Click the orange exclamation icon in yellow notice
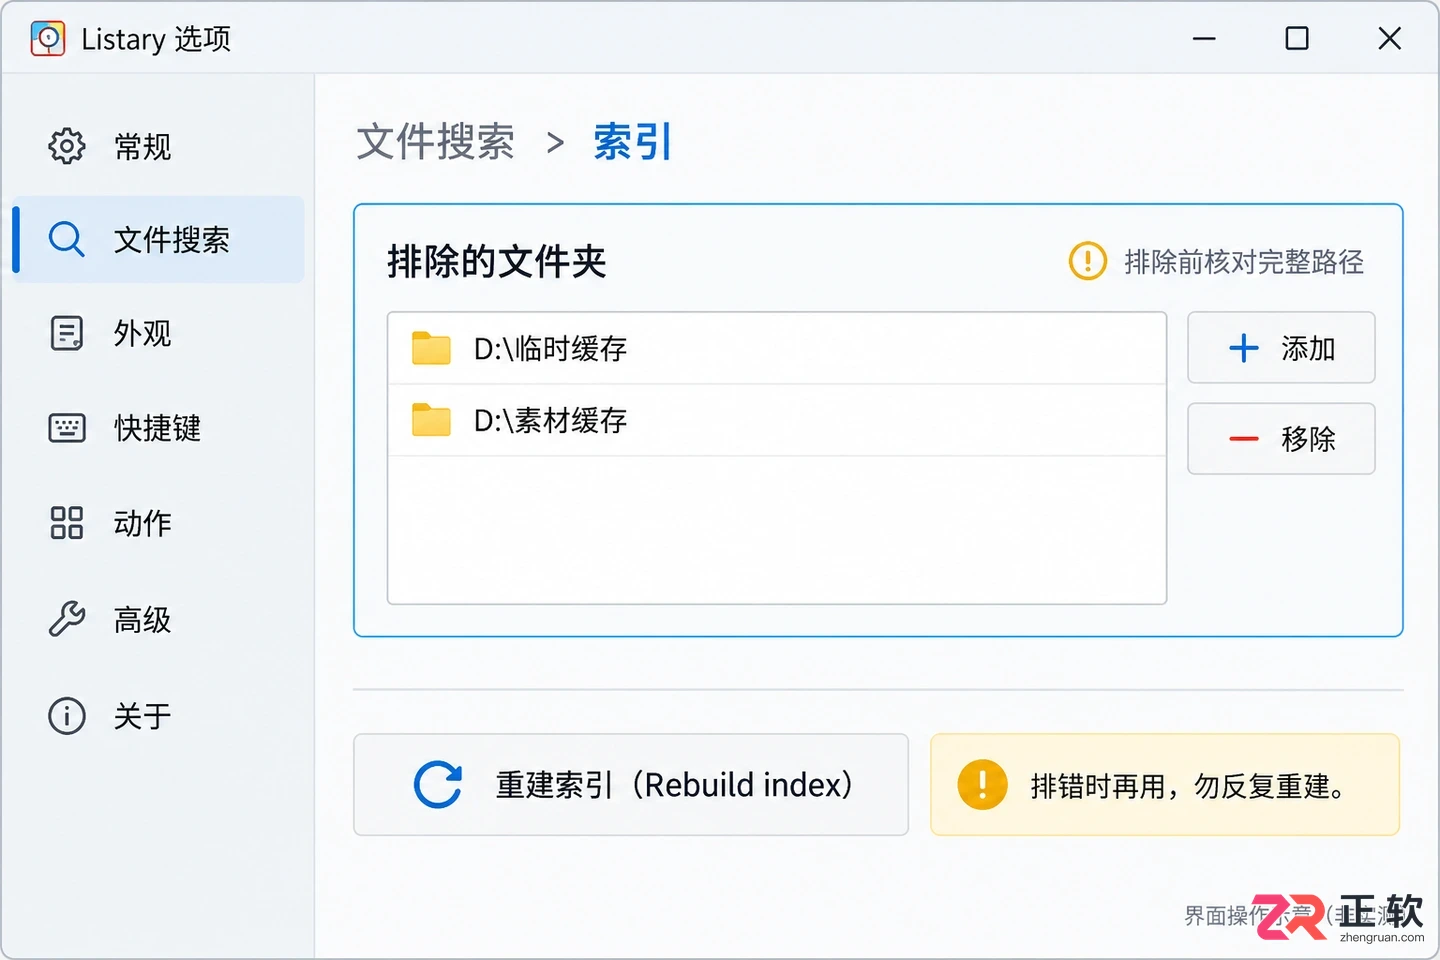Viewport: 1440px width, 960px height. 982,785
